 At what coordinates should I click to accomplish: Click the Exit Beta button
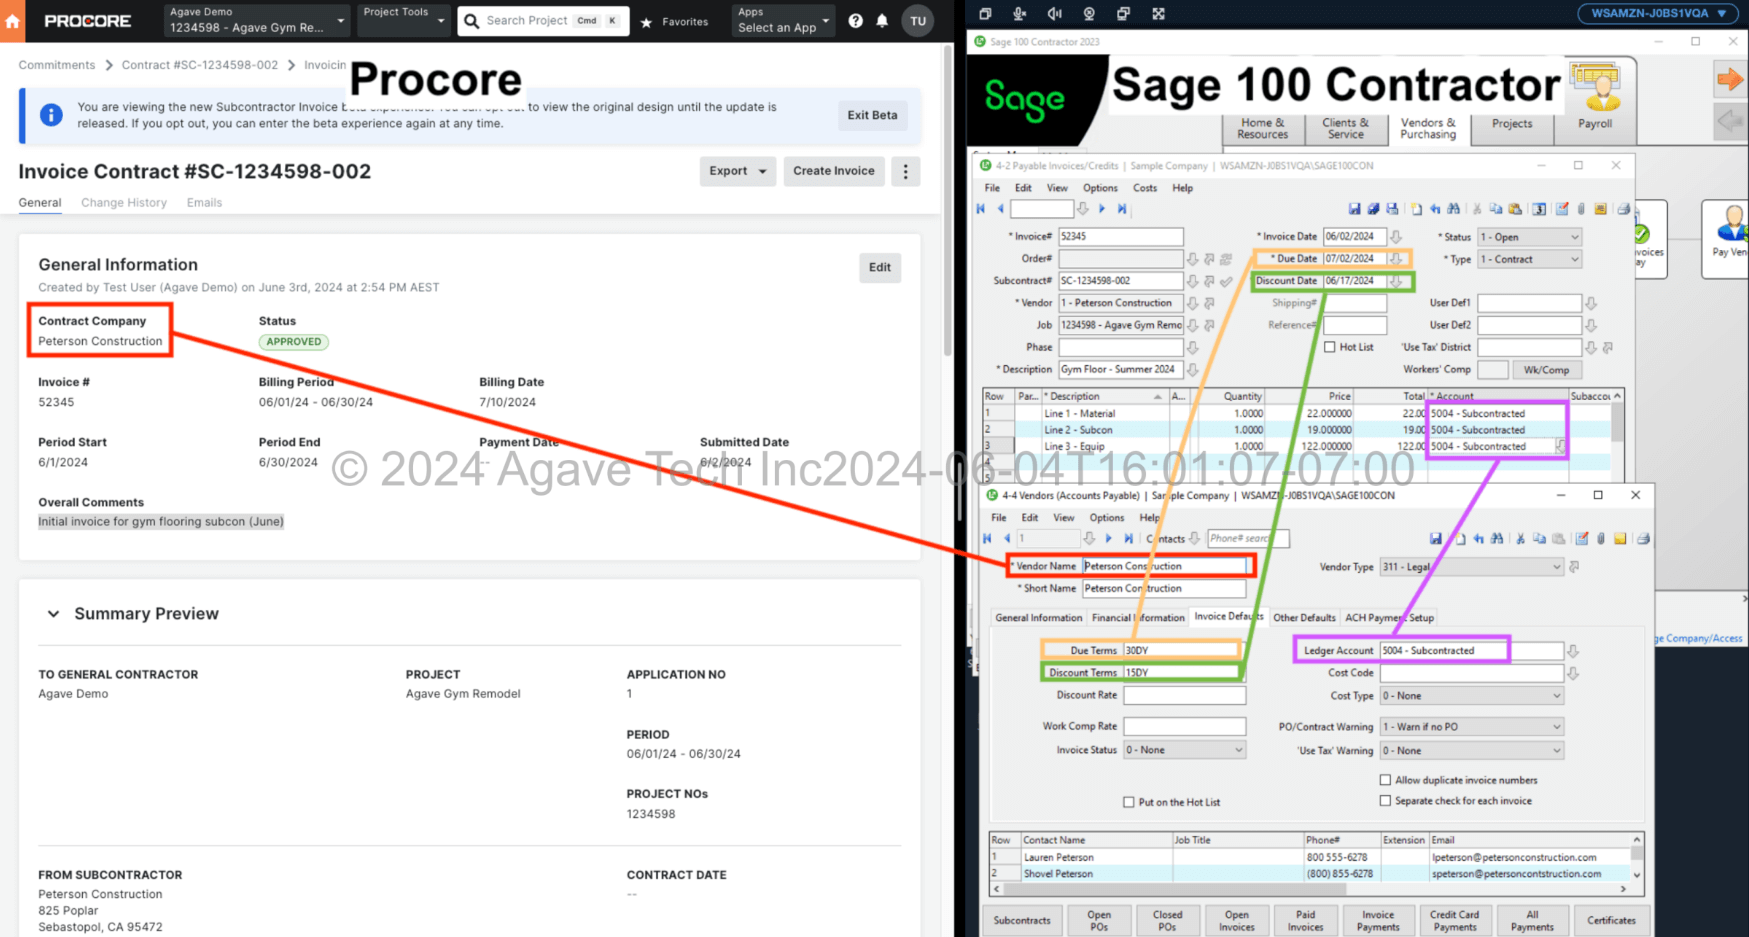[872, 115]
